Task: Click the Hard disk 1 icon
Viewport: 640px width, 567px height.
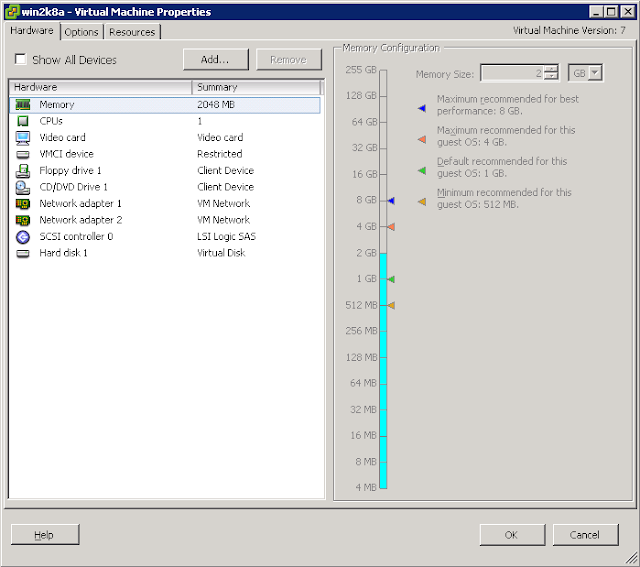Action: 23,253
